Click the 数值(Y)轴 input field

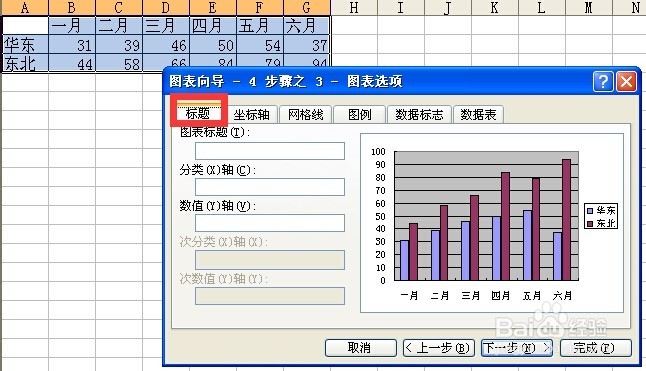pos(270,223)
